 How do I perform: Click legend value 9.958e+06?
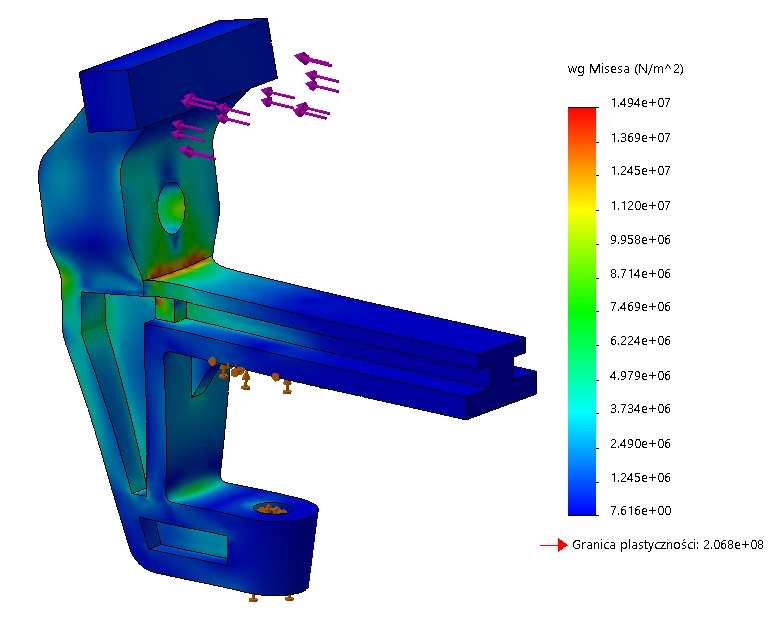pos(640,240)
